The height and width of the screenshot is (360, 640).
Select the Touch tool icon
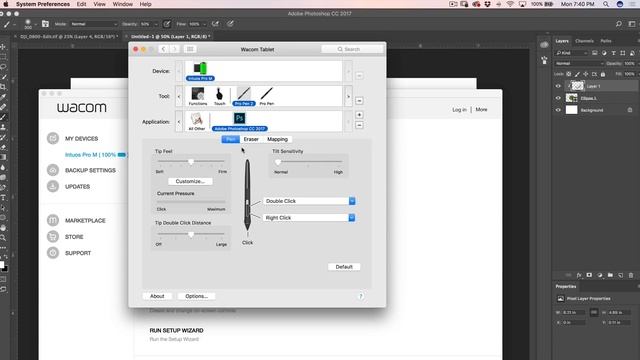coord(220,94)
